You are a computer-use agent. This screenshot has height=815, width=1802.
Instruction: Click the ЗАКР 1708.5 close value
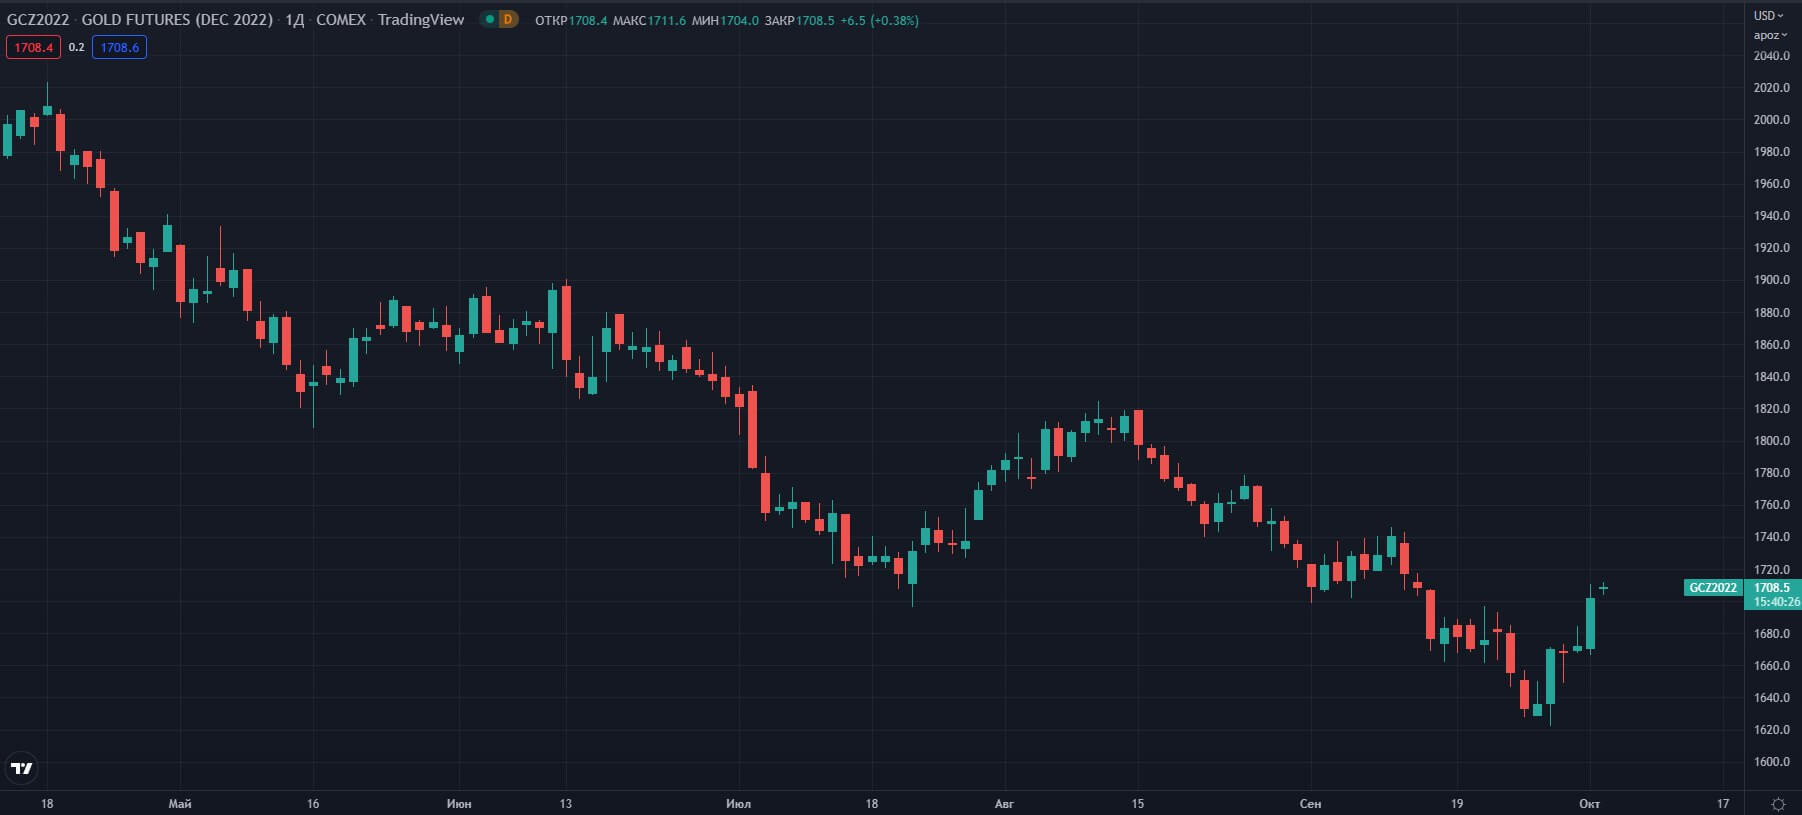pos(799,20)
